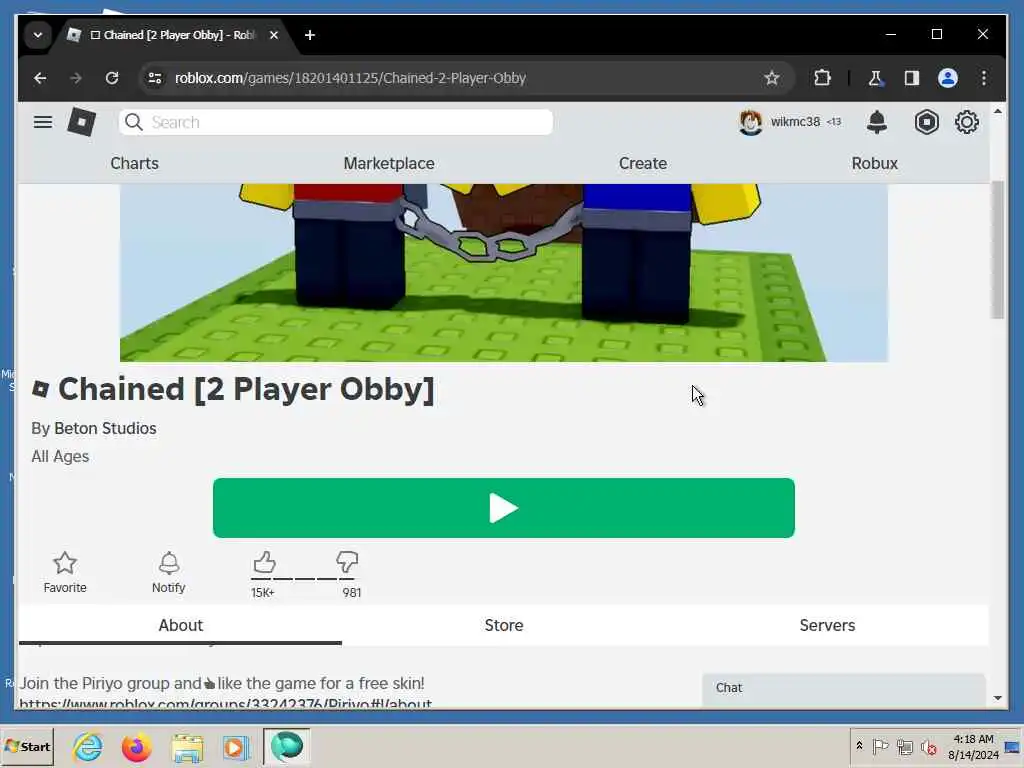Open the Beton Studios creator link
Image resolution: width=1024 pixels, height=768 pixels.
point(105,428)
